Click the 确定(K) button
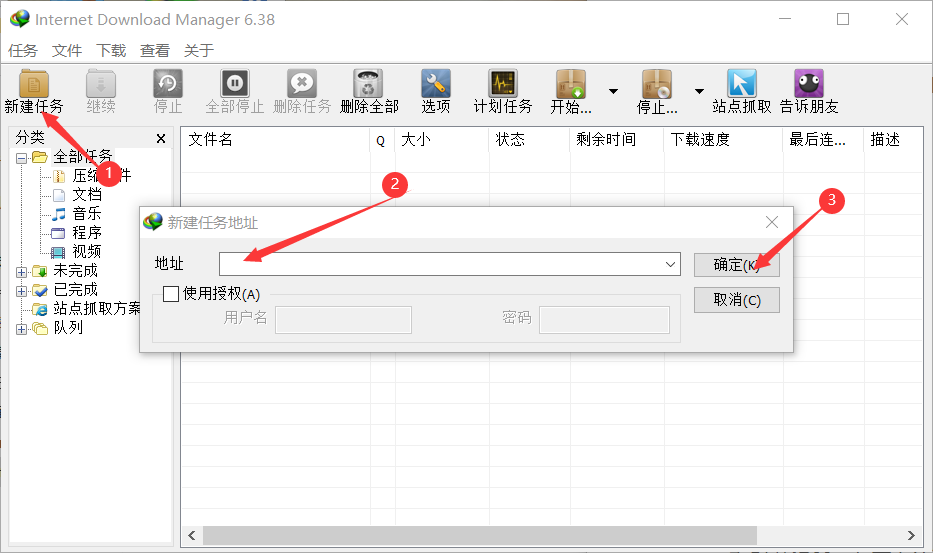The width and height of the screenshot is (933, 553). point(737,265)
